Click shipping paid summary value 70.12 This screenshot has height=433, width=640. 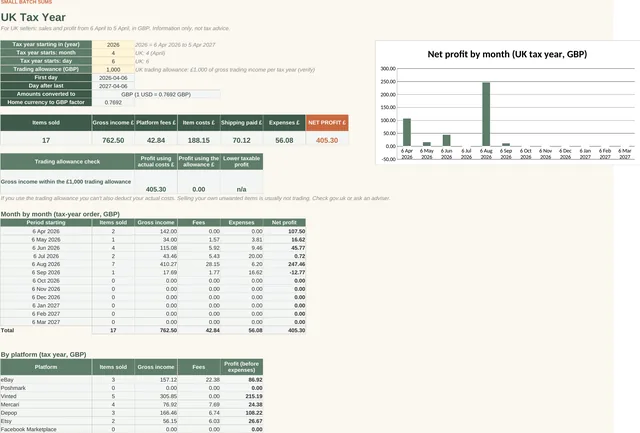242,140
